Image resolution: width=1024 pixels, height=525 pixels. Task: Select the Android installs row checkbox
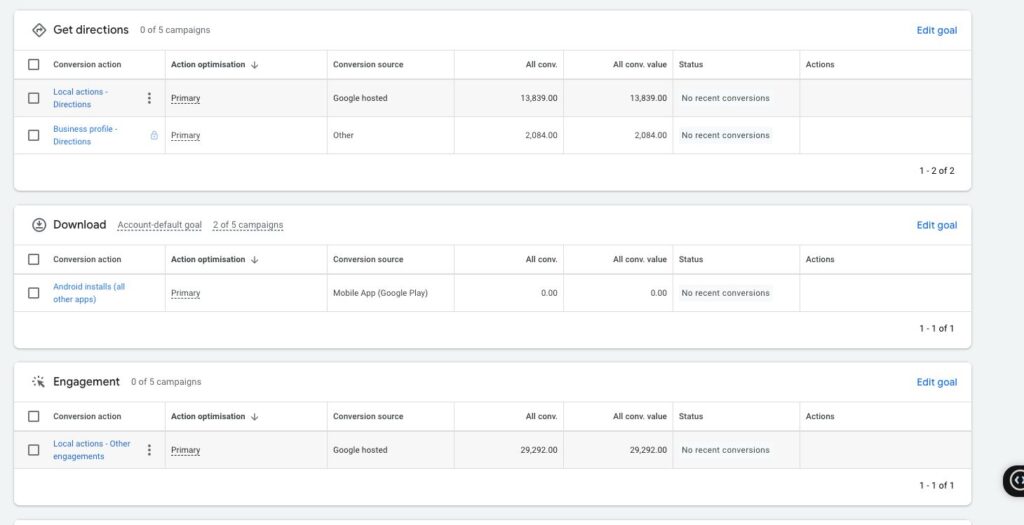click(x=34, y=293)
